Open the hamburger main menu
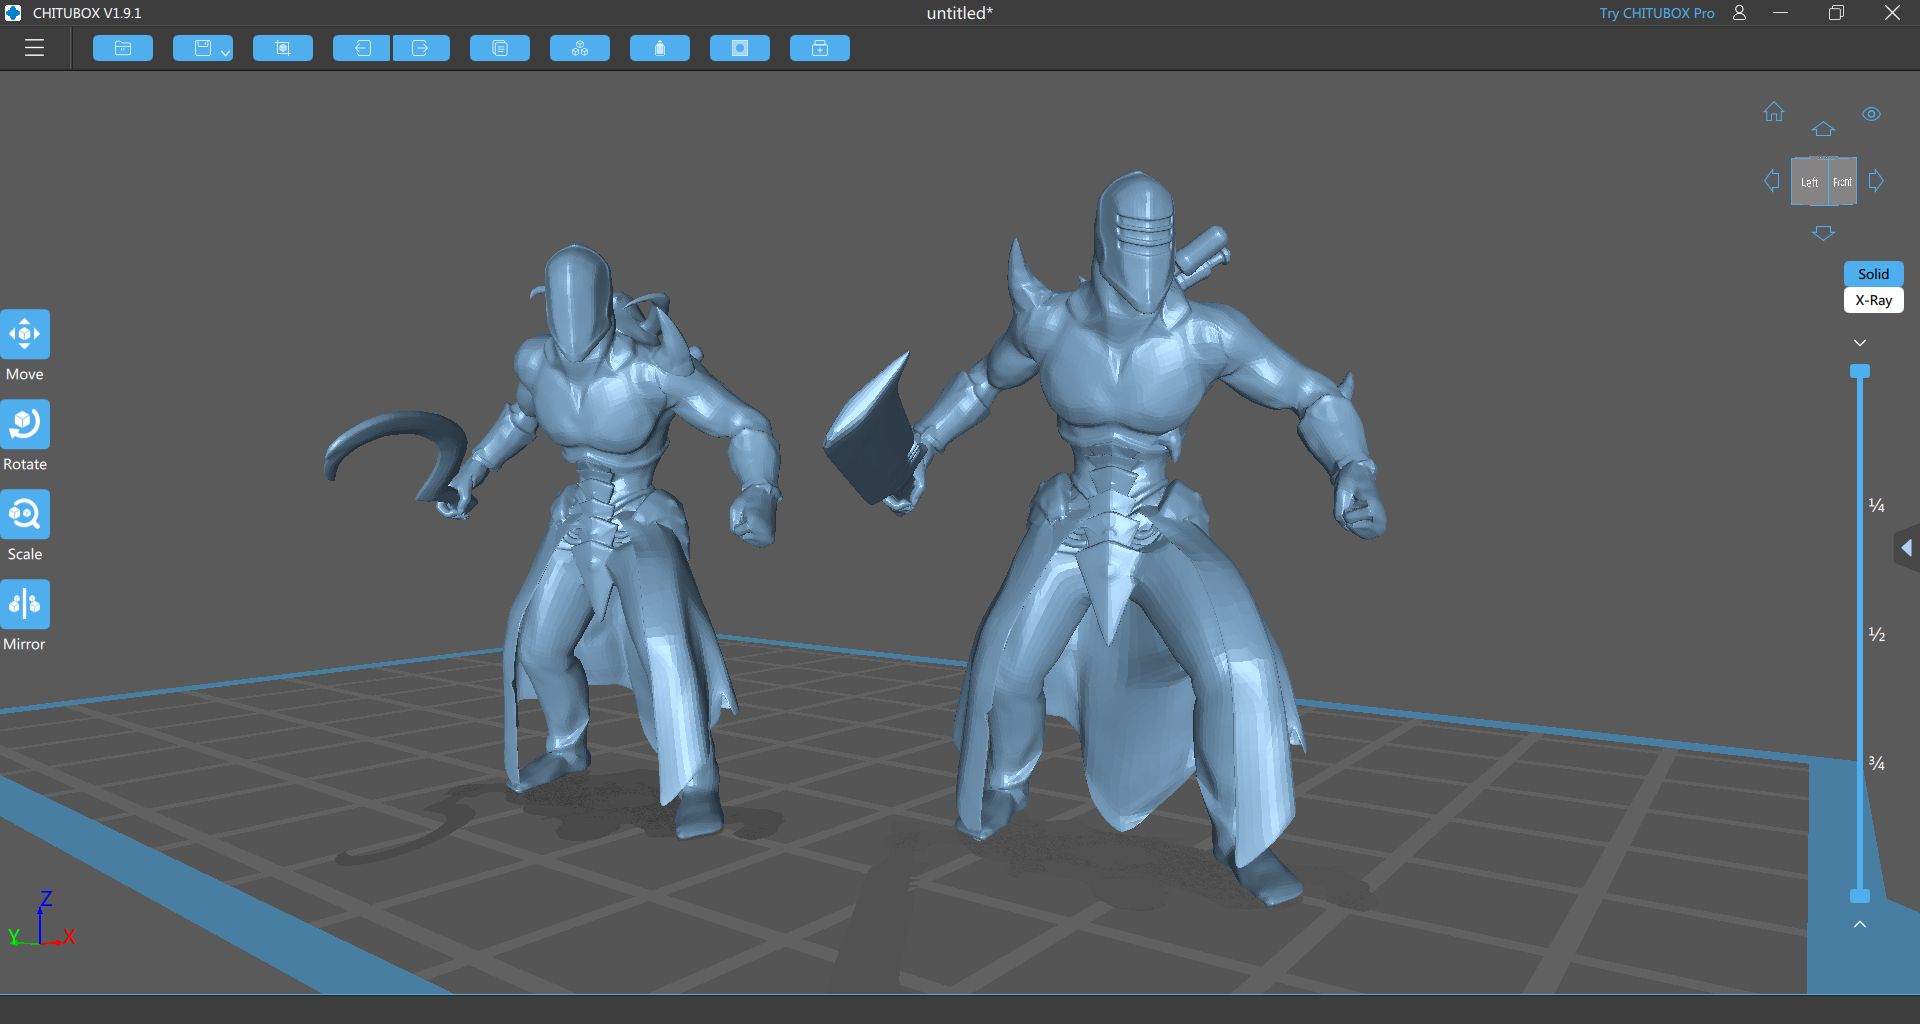The height and width of the screenshot is (1024, 1920). coord(34,47)
